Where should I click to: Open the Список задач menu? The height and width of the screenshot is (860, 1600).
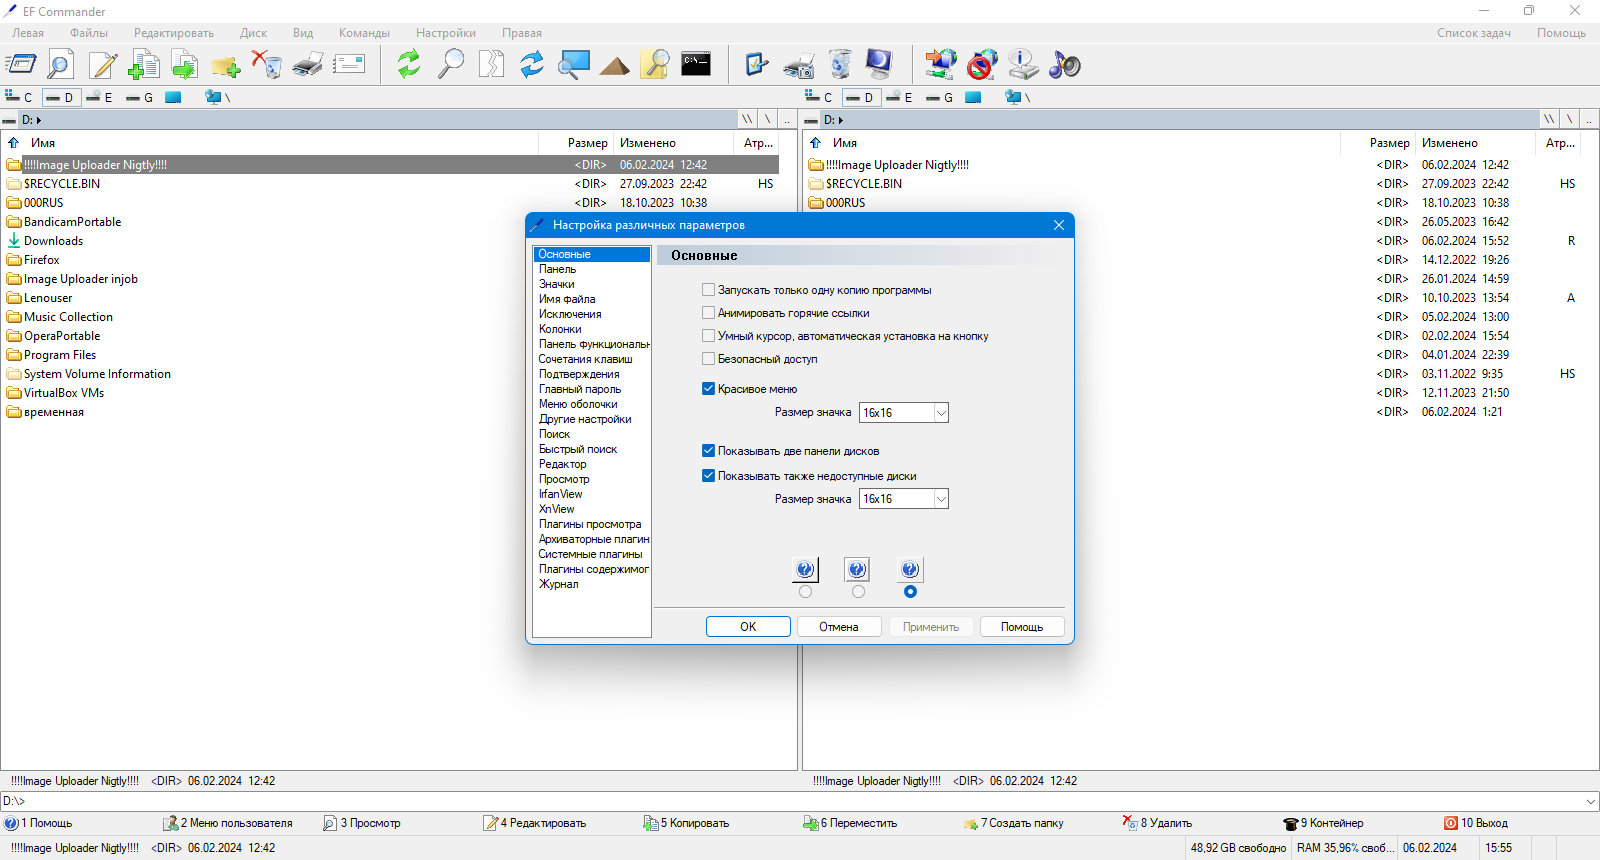(1474, 33)
